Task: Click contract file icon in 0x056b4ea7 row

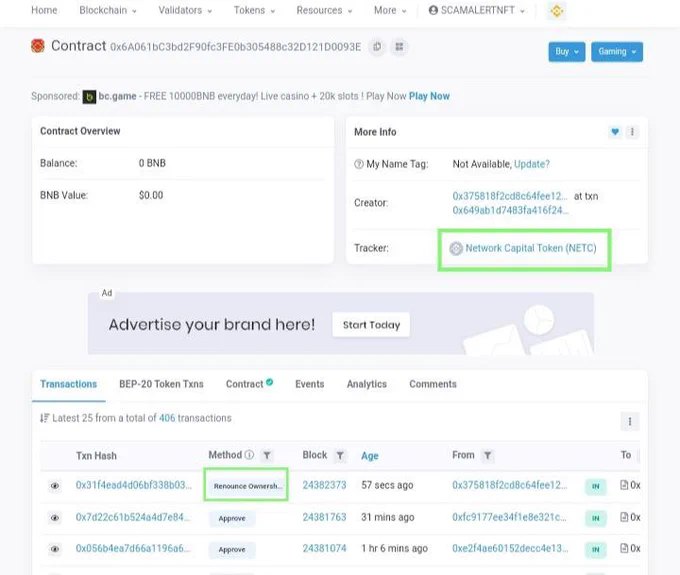Action: [x=624, y=548]
